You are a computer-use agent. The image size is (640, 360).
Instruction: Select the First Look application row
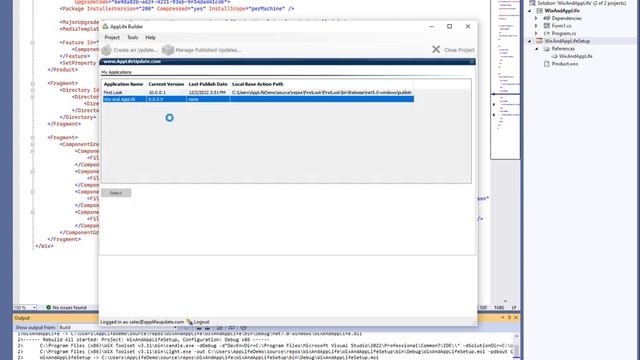click(258, 93)
